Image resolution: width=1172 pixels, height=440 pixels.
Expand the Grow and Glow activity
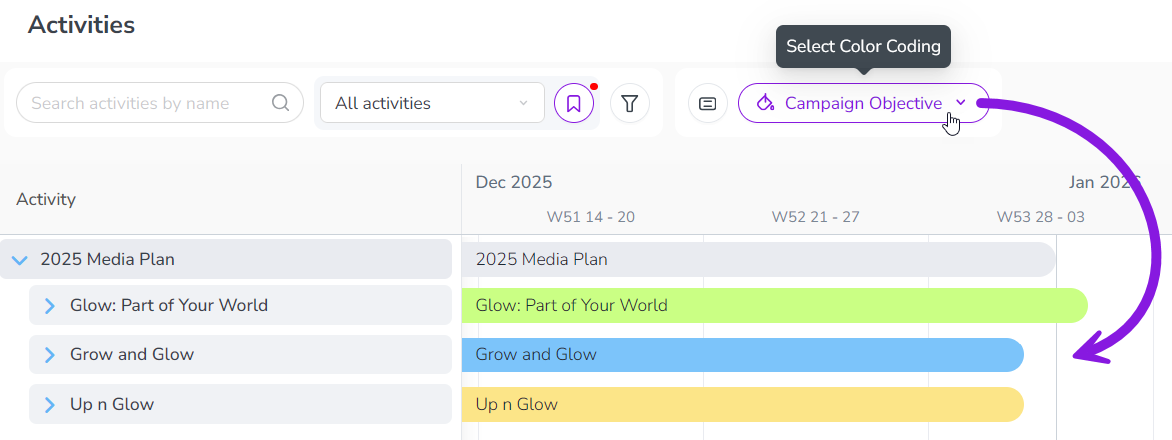click(x=49, y=355)
